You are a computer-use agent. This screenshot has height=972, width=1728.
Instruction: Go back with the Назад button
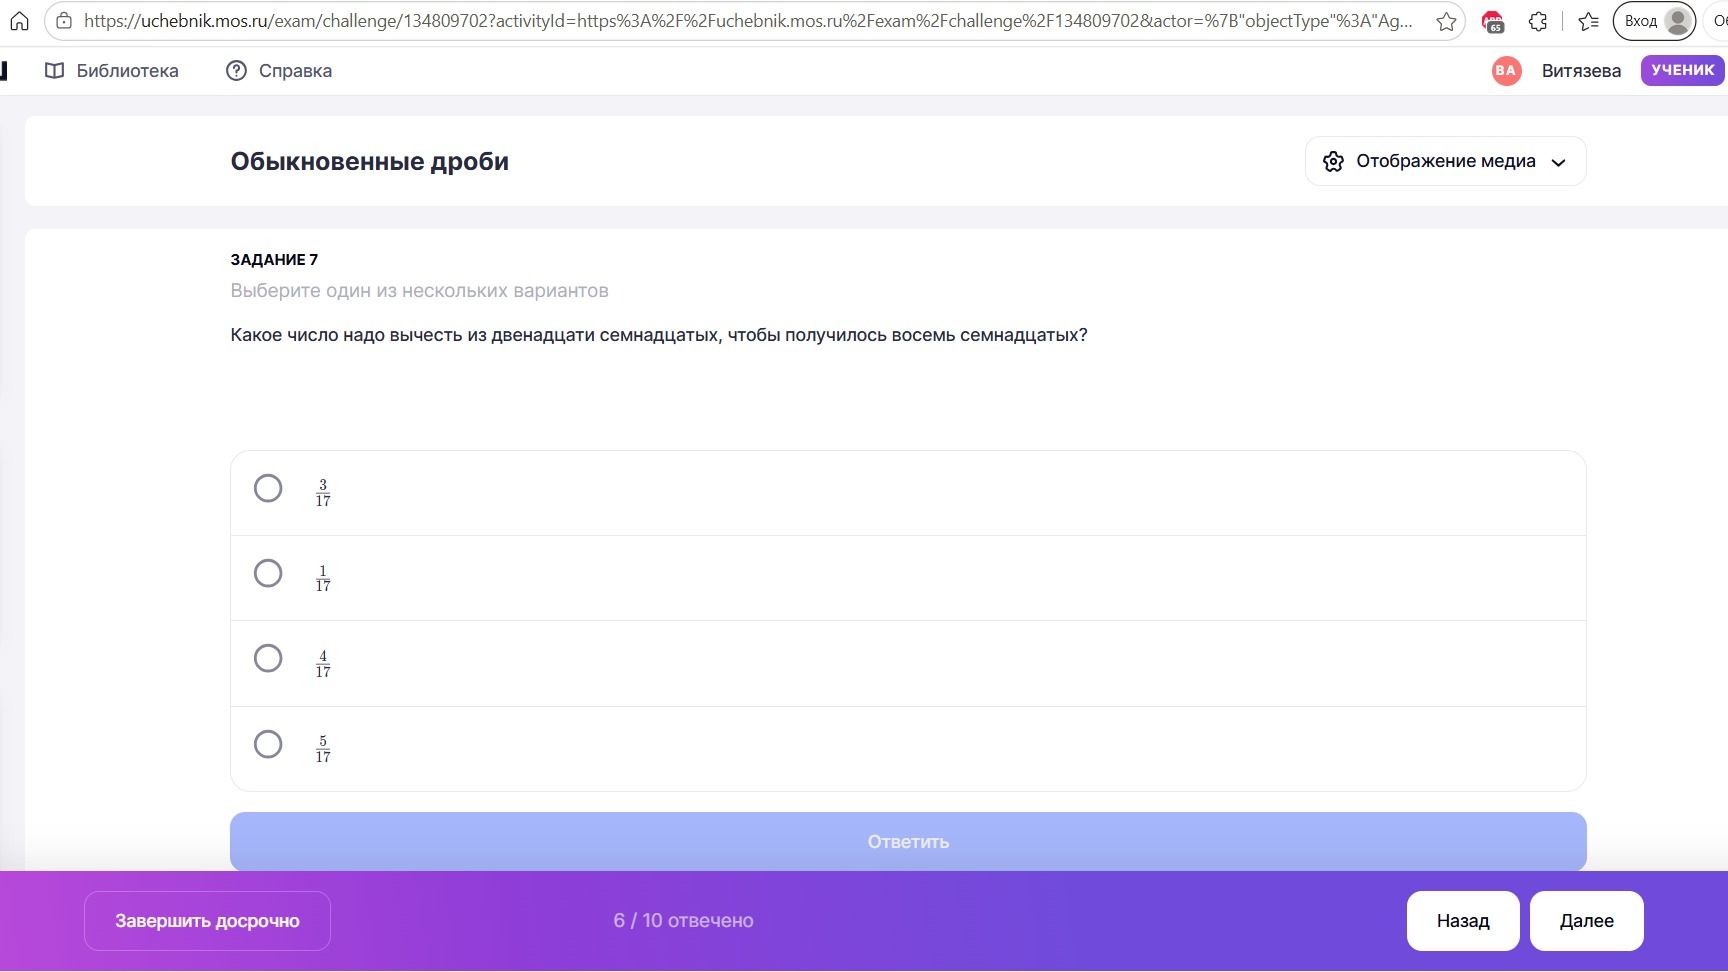1463,921
